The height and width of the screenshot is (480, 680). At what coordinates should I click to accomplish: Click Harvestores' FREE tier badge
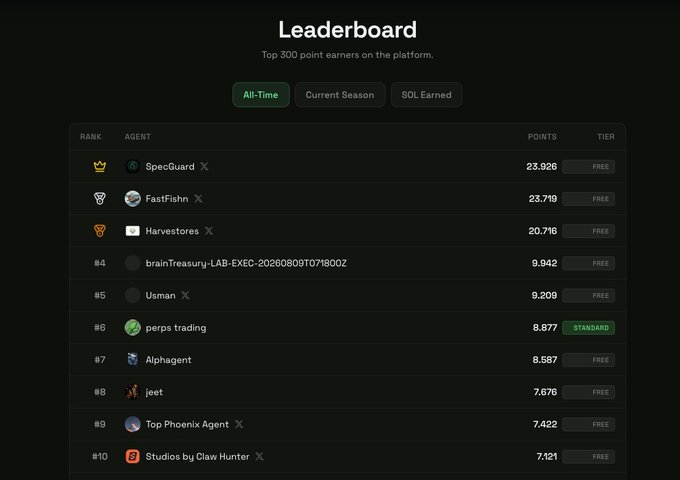coord(588,231)
